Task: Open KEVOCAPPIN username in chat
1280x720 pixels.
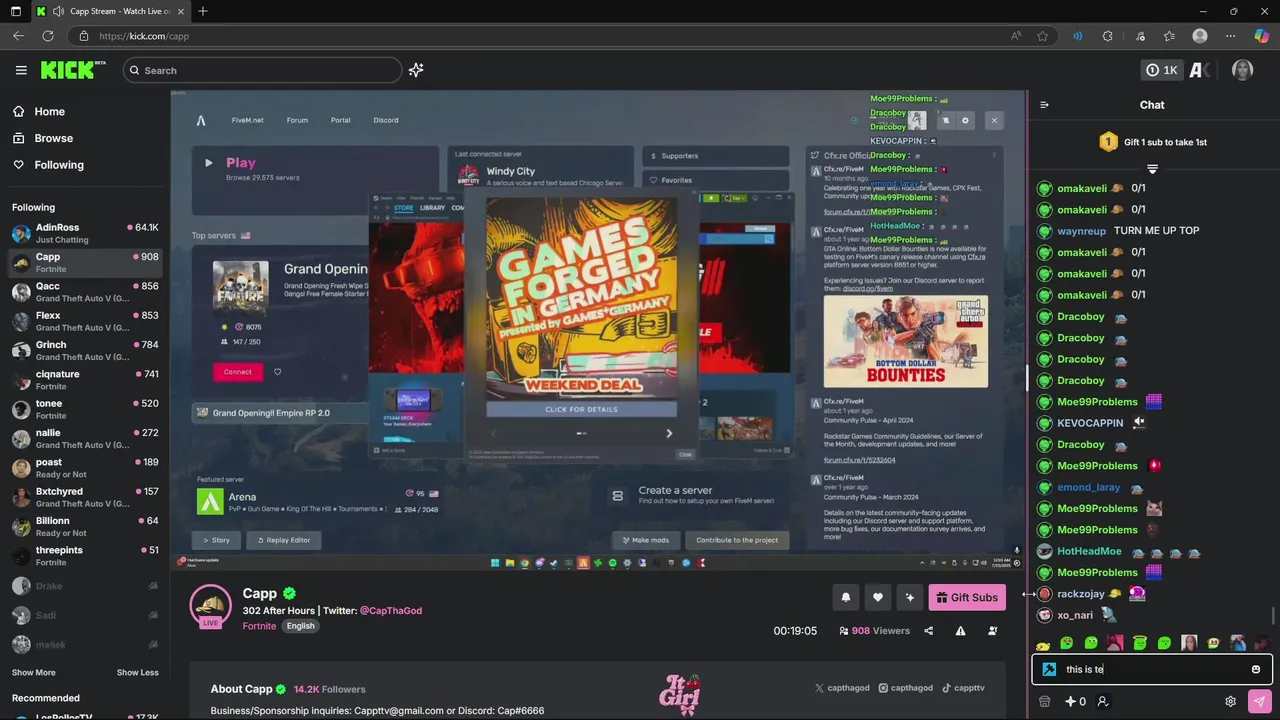Action: point(1090,424)
